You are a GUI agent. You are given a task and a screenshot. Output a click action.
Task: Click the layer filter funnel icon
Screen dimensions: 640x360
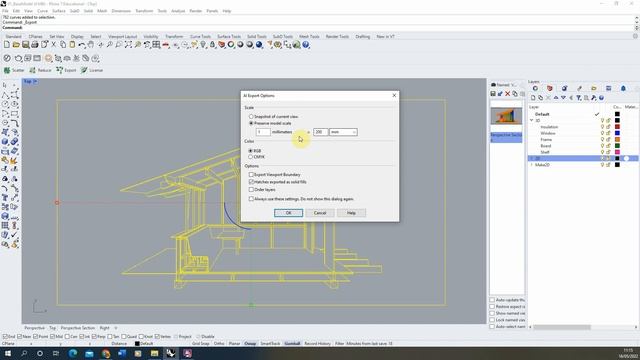point(578,98)
